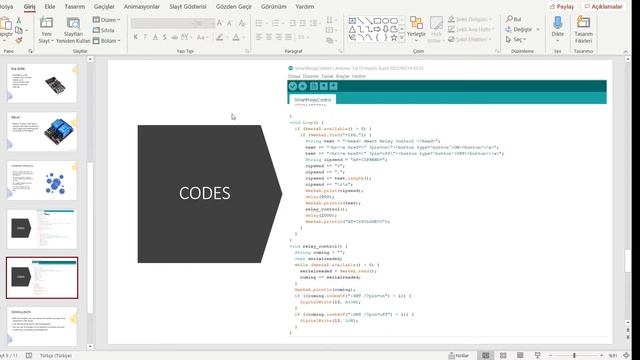Select the text box shape in gallery
The height and width of the screenshot is (360, 640).
pos(352,21)
